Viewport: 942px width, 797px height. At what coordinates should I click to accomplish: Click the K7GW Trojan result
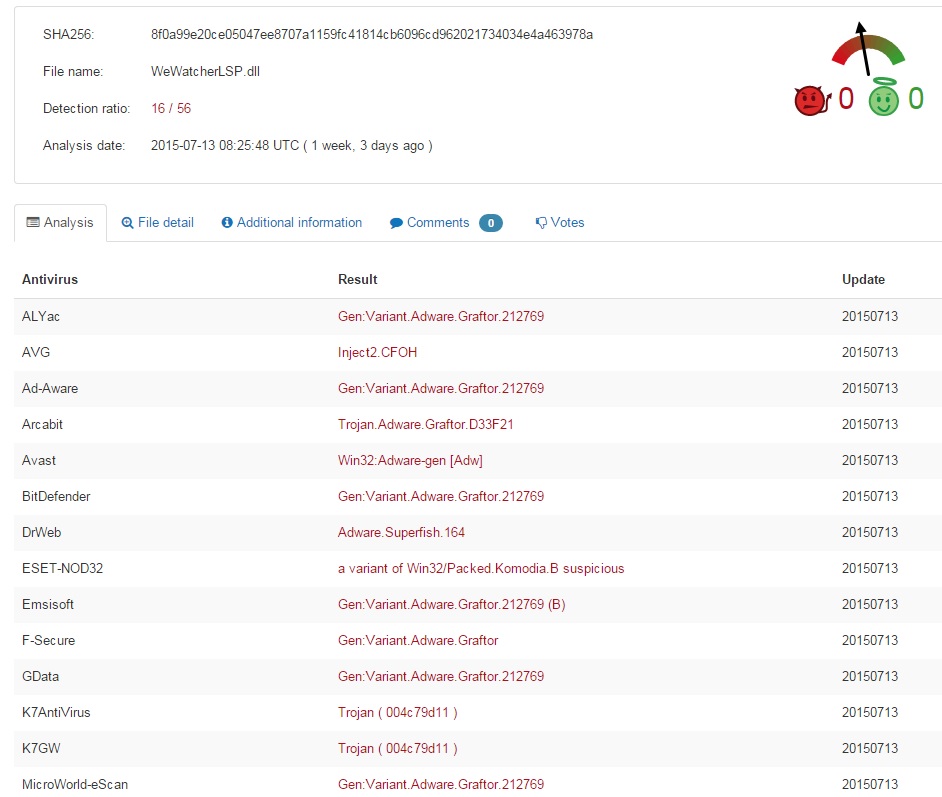point(398,749)
